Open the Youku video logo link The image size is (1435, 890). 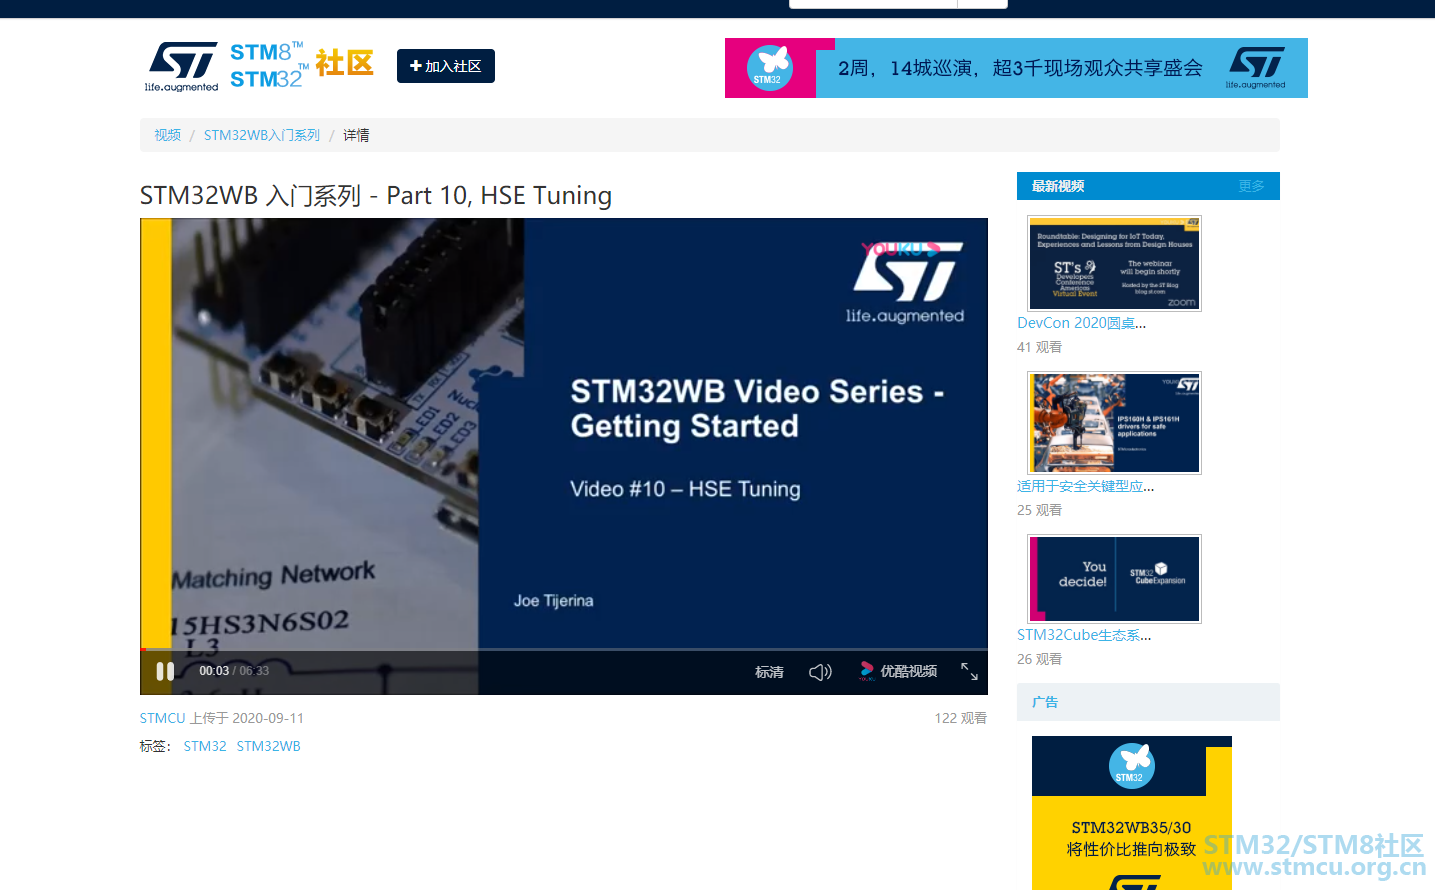pos(898,671)
